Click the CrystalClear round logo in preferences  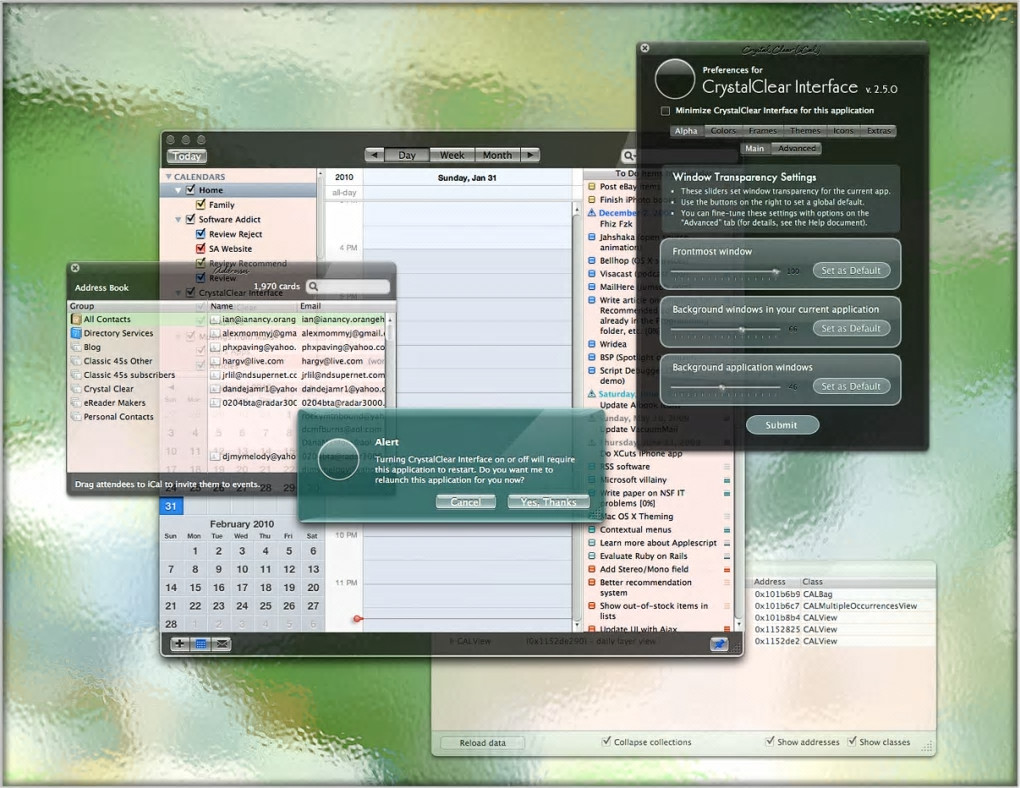point(675,79)
